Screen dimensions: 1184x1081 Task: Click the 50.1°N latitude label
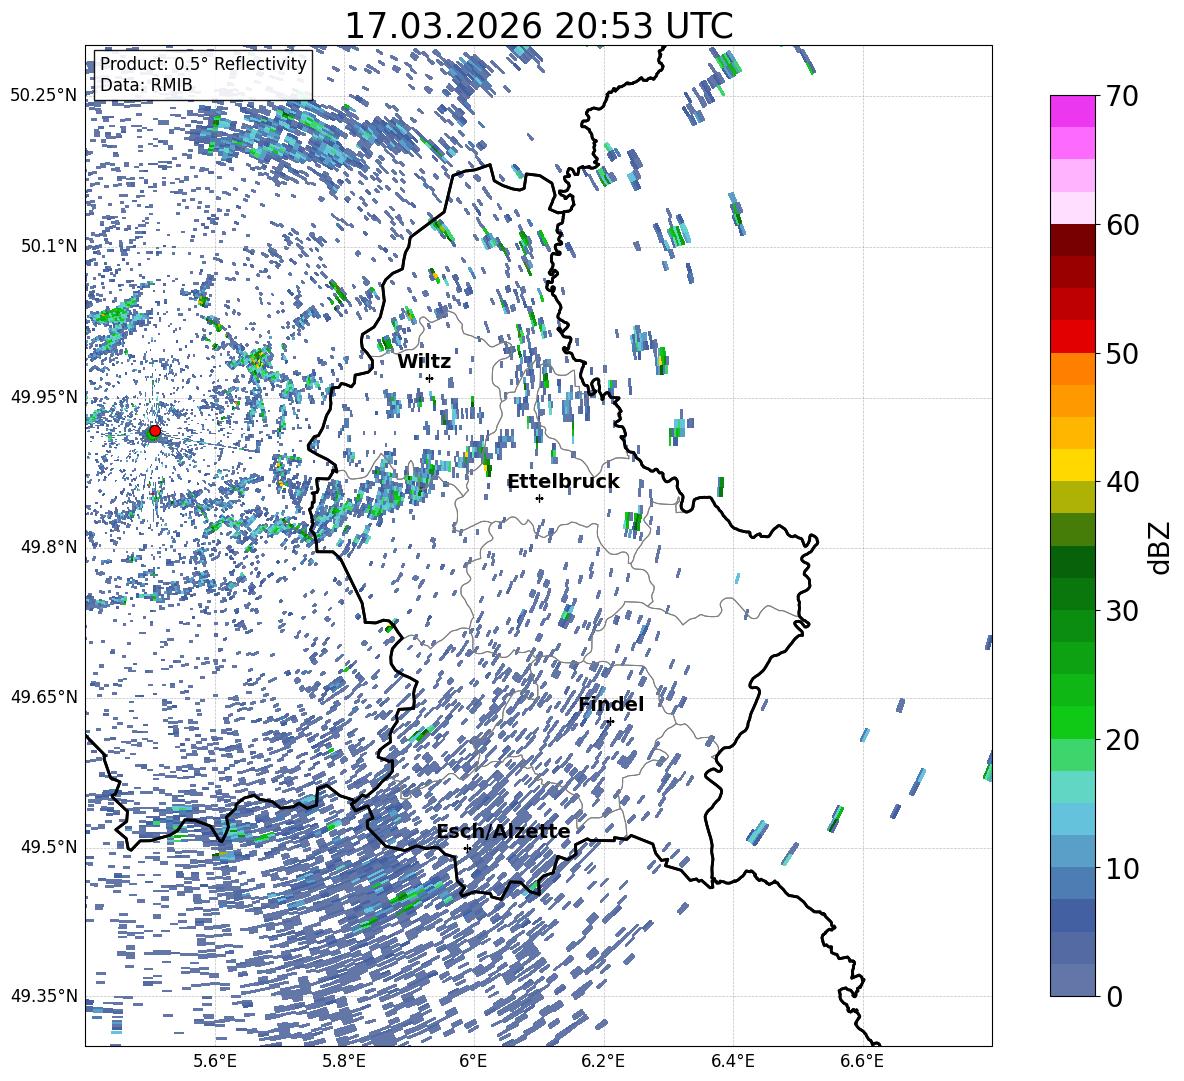tap(48, 246)
